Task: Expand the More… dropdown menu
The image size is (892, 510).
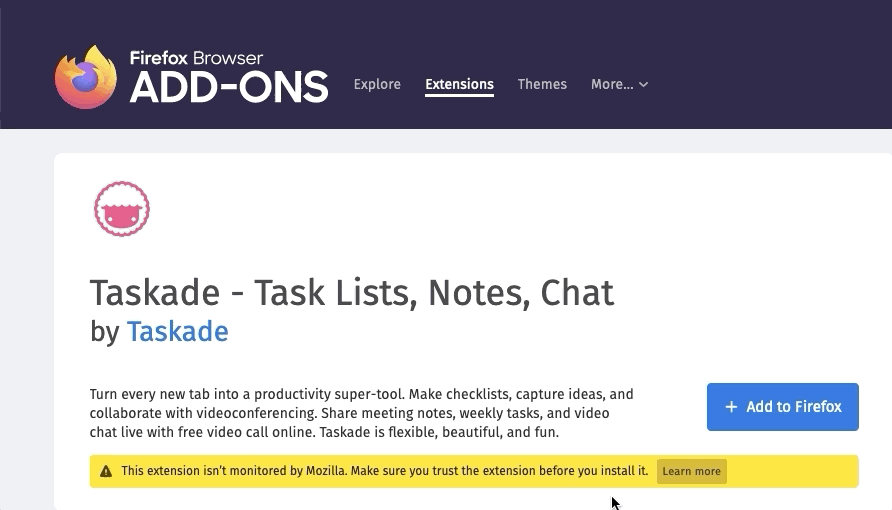Action: tap(612, 84)
